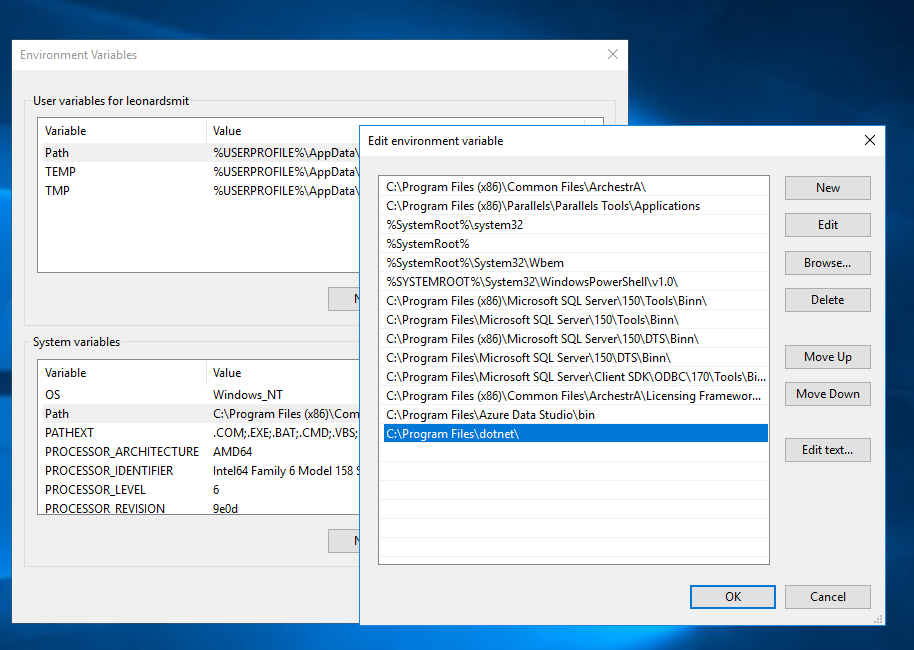Select the Parallels Tools Applications path
Viewport: 914px width, 650px height.
543,206
